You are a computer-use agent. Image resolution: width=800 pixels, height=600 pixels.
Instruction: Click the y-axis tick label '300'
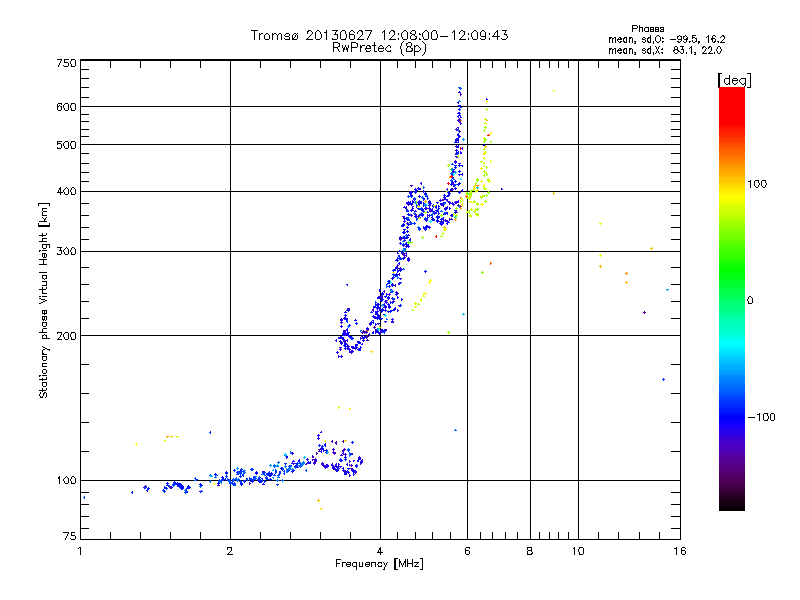point(66,252)
